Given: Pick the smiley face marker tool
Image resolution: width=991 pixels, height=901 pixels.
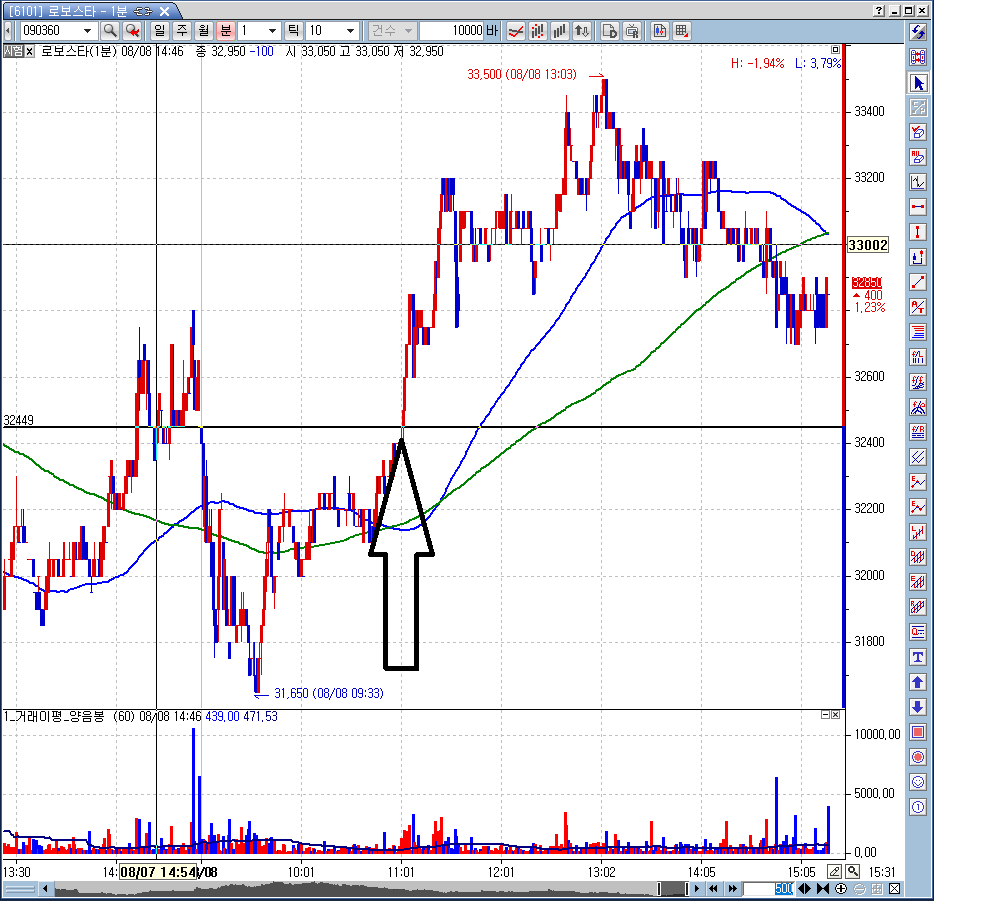Looking at the screenshot, I should [x=918, y=782].
